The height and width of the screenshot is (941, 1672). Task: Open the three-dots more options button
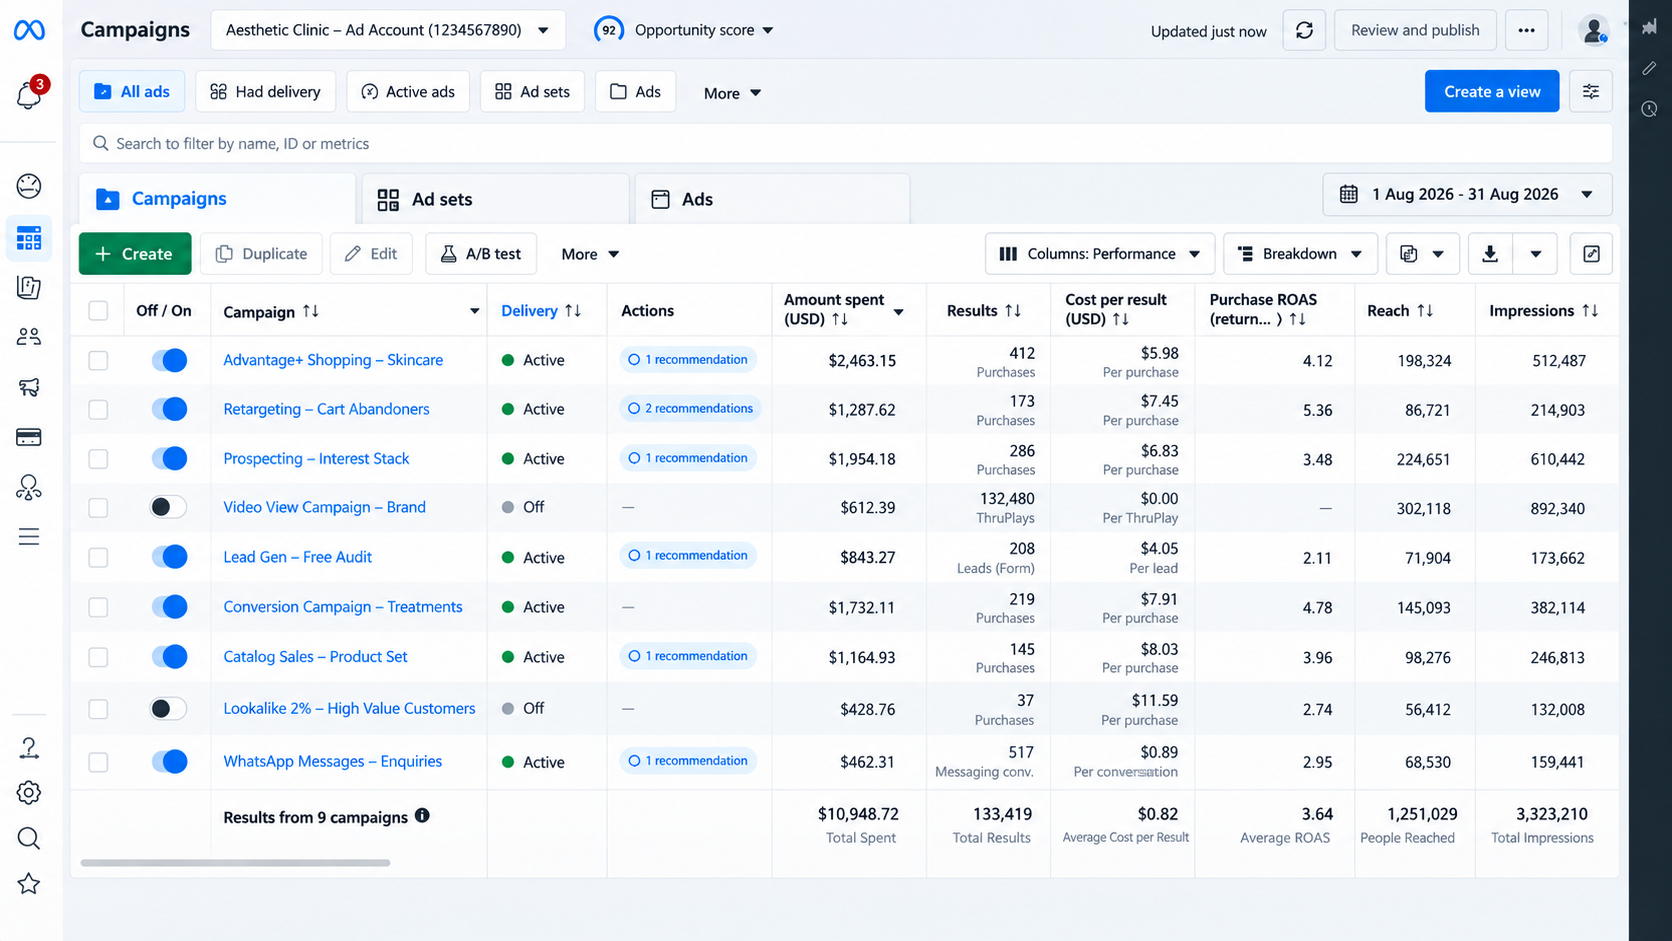pos(1526,30)
